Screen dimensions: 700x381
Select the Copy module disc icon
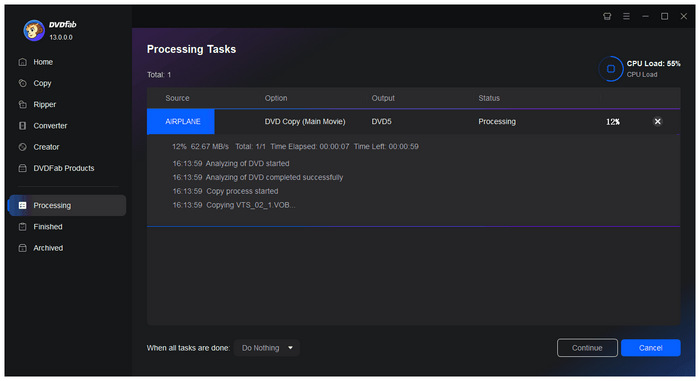click(23, 83)
